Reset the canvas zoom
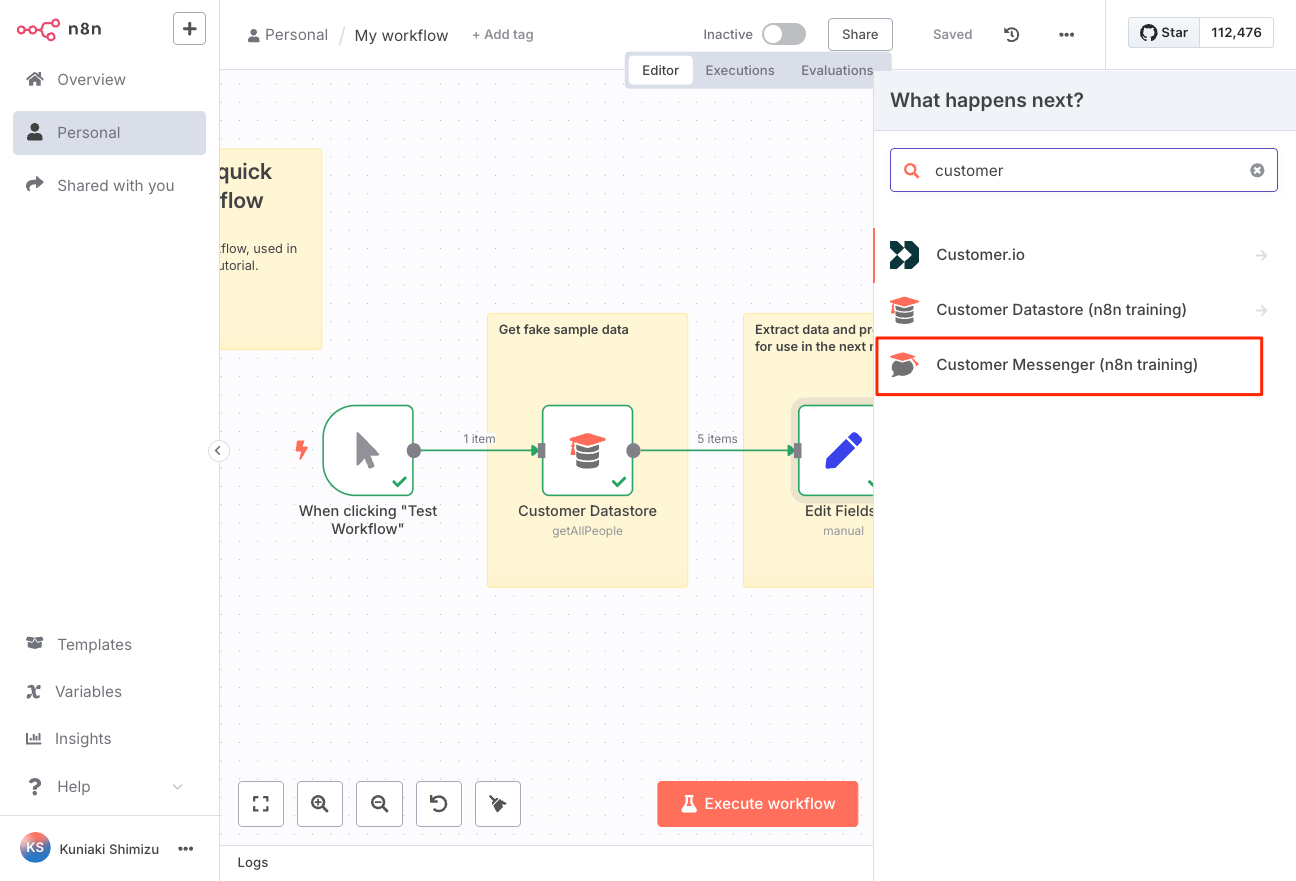The image size is (1296, 881). (438, 804)
